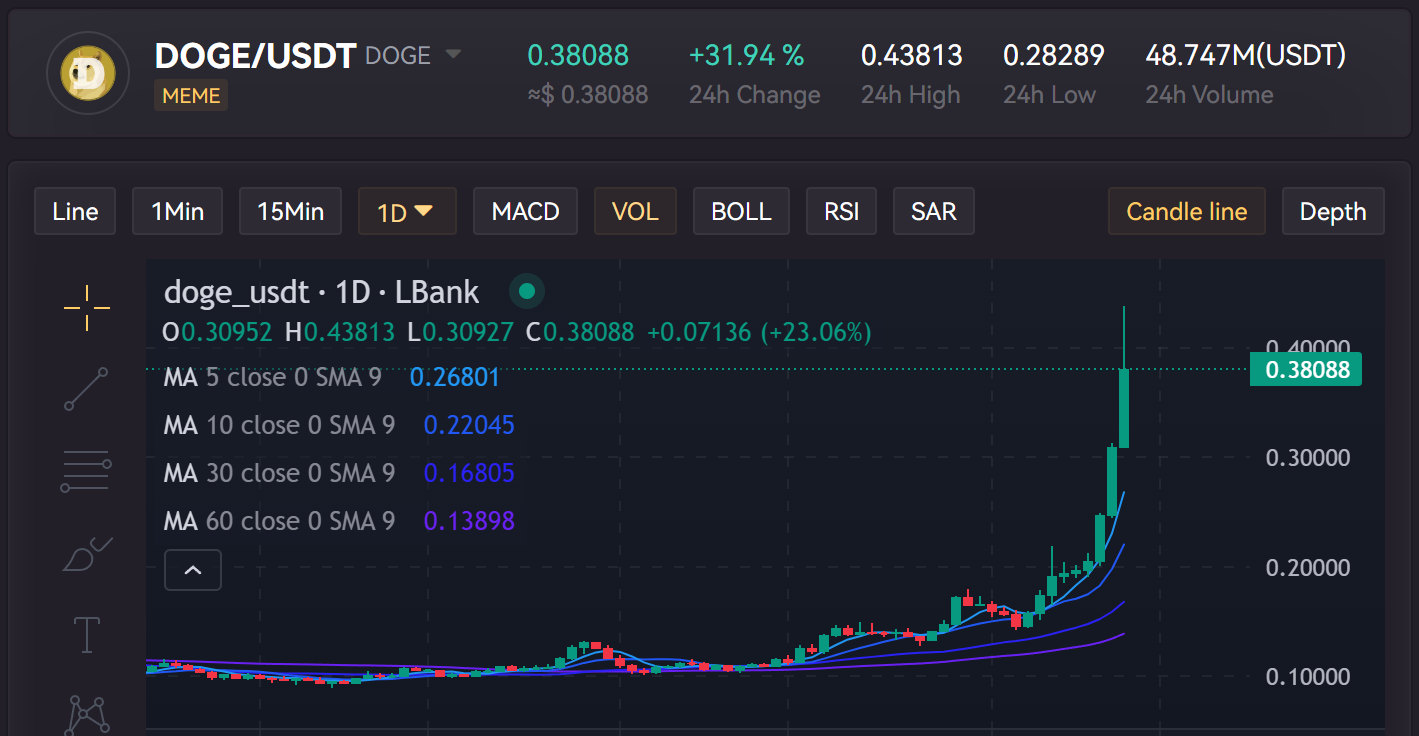Select the brush drawing tool
Image resolution: width=1419 pixels, height=736 pixels.
(87, 553)
